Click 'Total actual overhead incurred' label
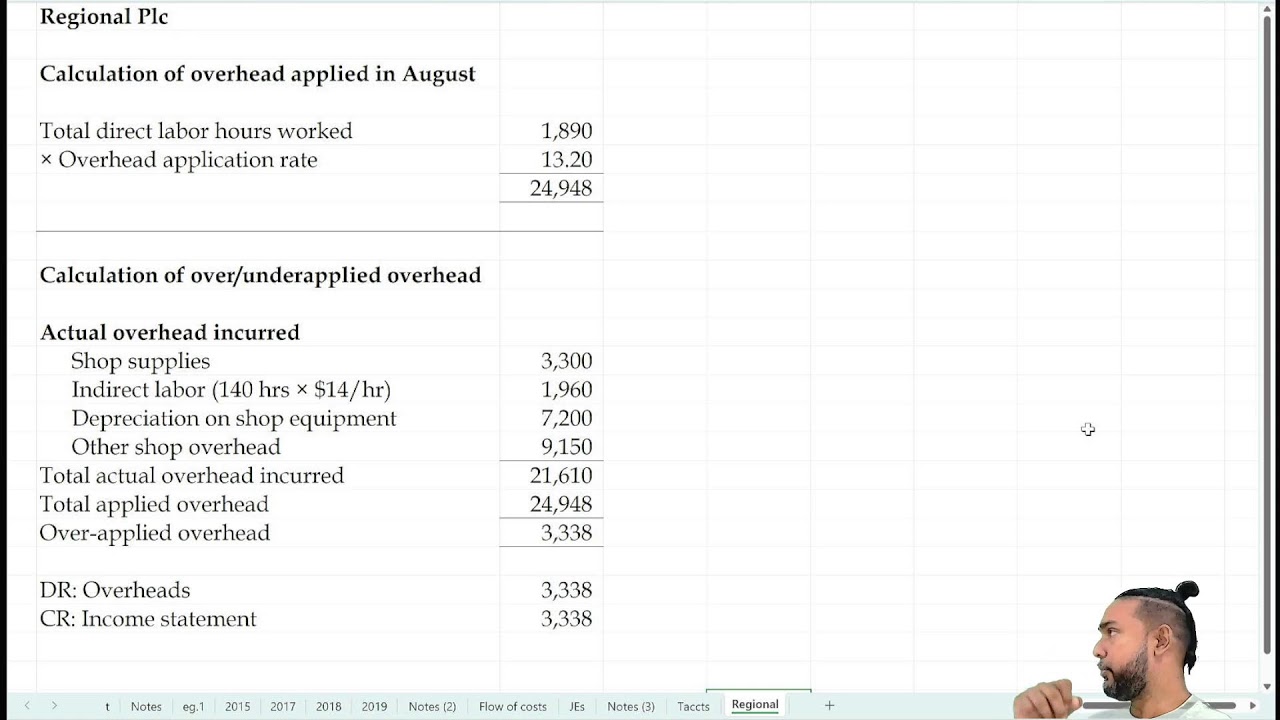The image size is (1280, 720). point(191,476)
